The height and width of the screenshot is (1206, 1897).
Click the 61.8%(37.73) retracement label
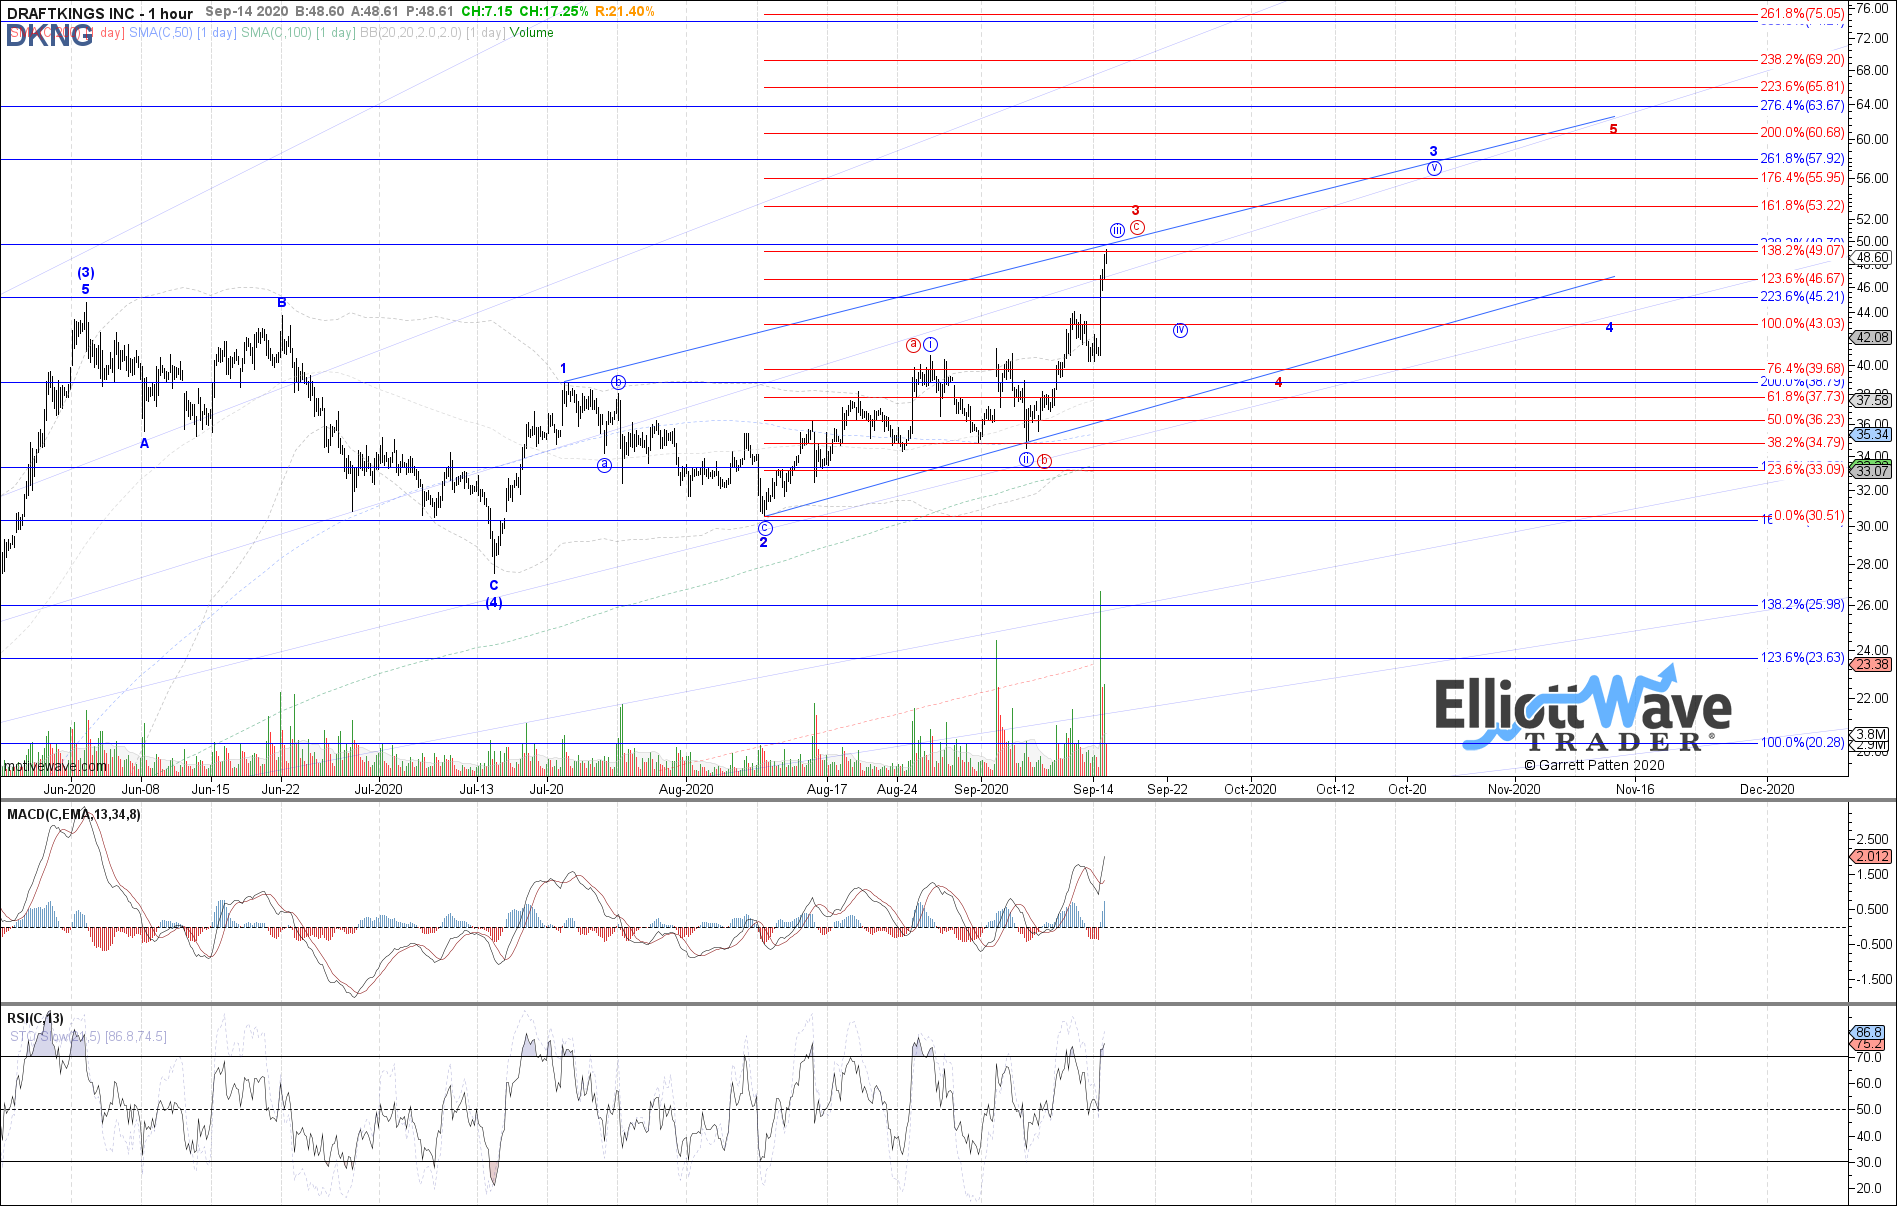coord(1805,397)
